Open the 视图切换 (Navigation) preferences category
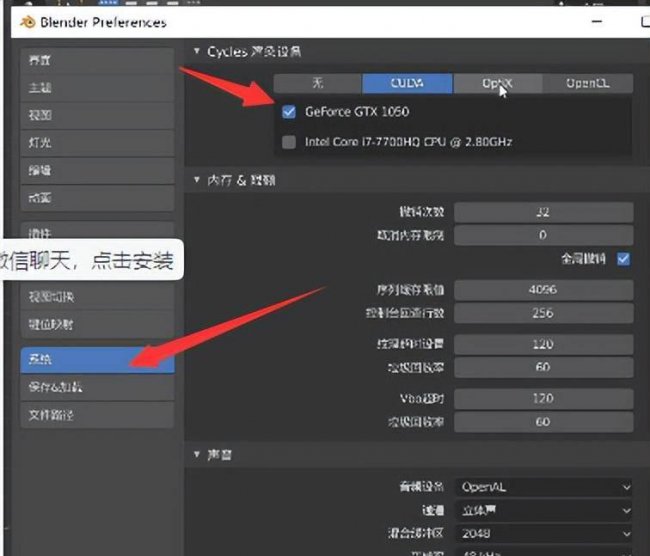Viewport: 650px width, 556px height. [x=97, y=297]
